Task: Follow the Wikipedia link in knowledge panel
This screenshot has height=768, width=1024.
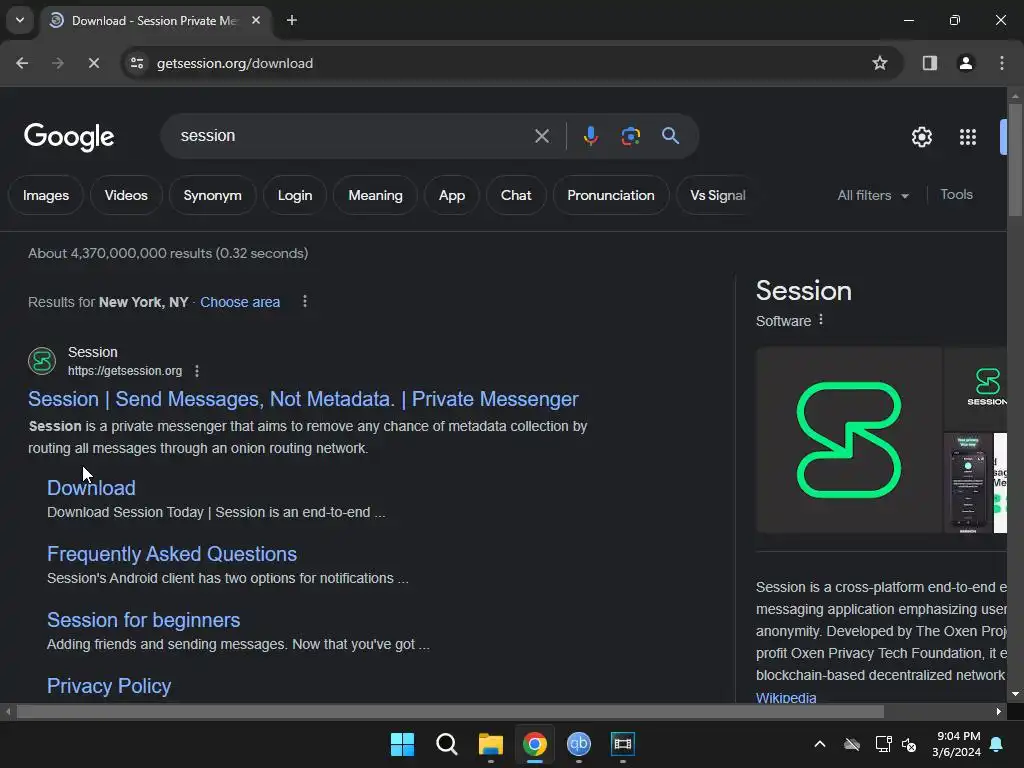Action: point(786,697)
